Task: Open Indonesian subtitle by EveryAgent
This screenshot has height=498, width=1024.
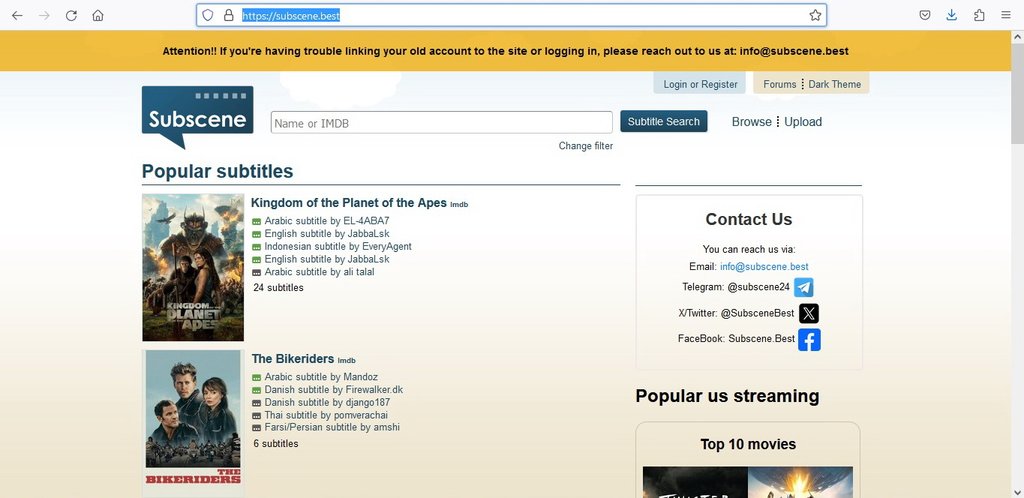Action: pyautogui.click(x=338, y=247)
